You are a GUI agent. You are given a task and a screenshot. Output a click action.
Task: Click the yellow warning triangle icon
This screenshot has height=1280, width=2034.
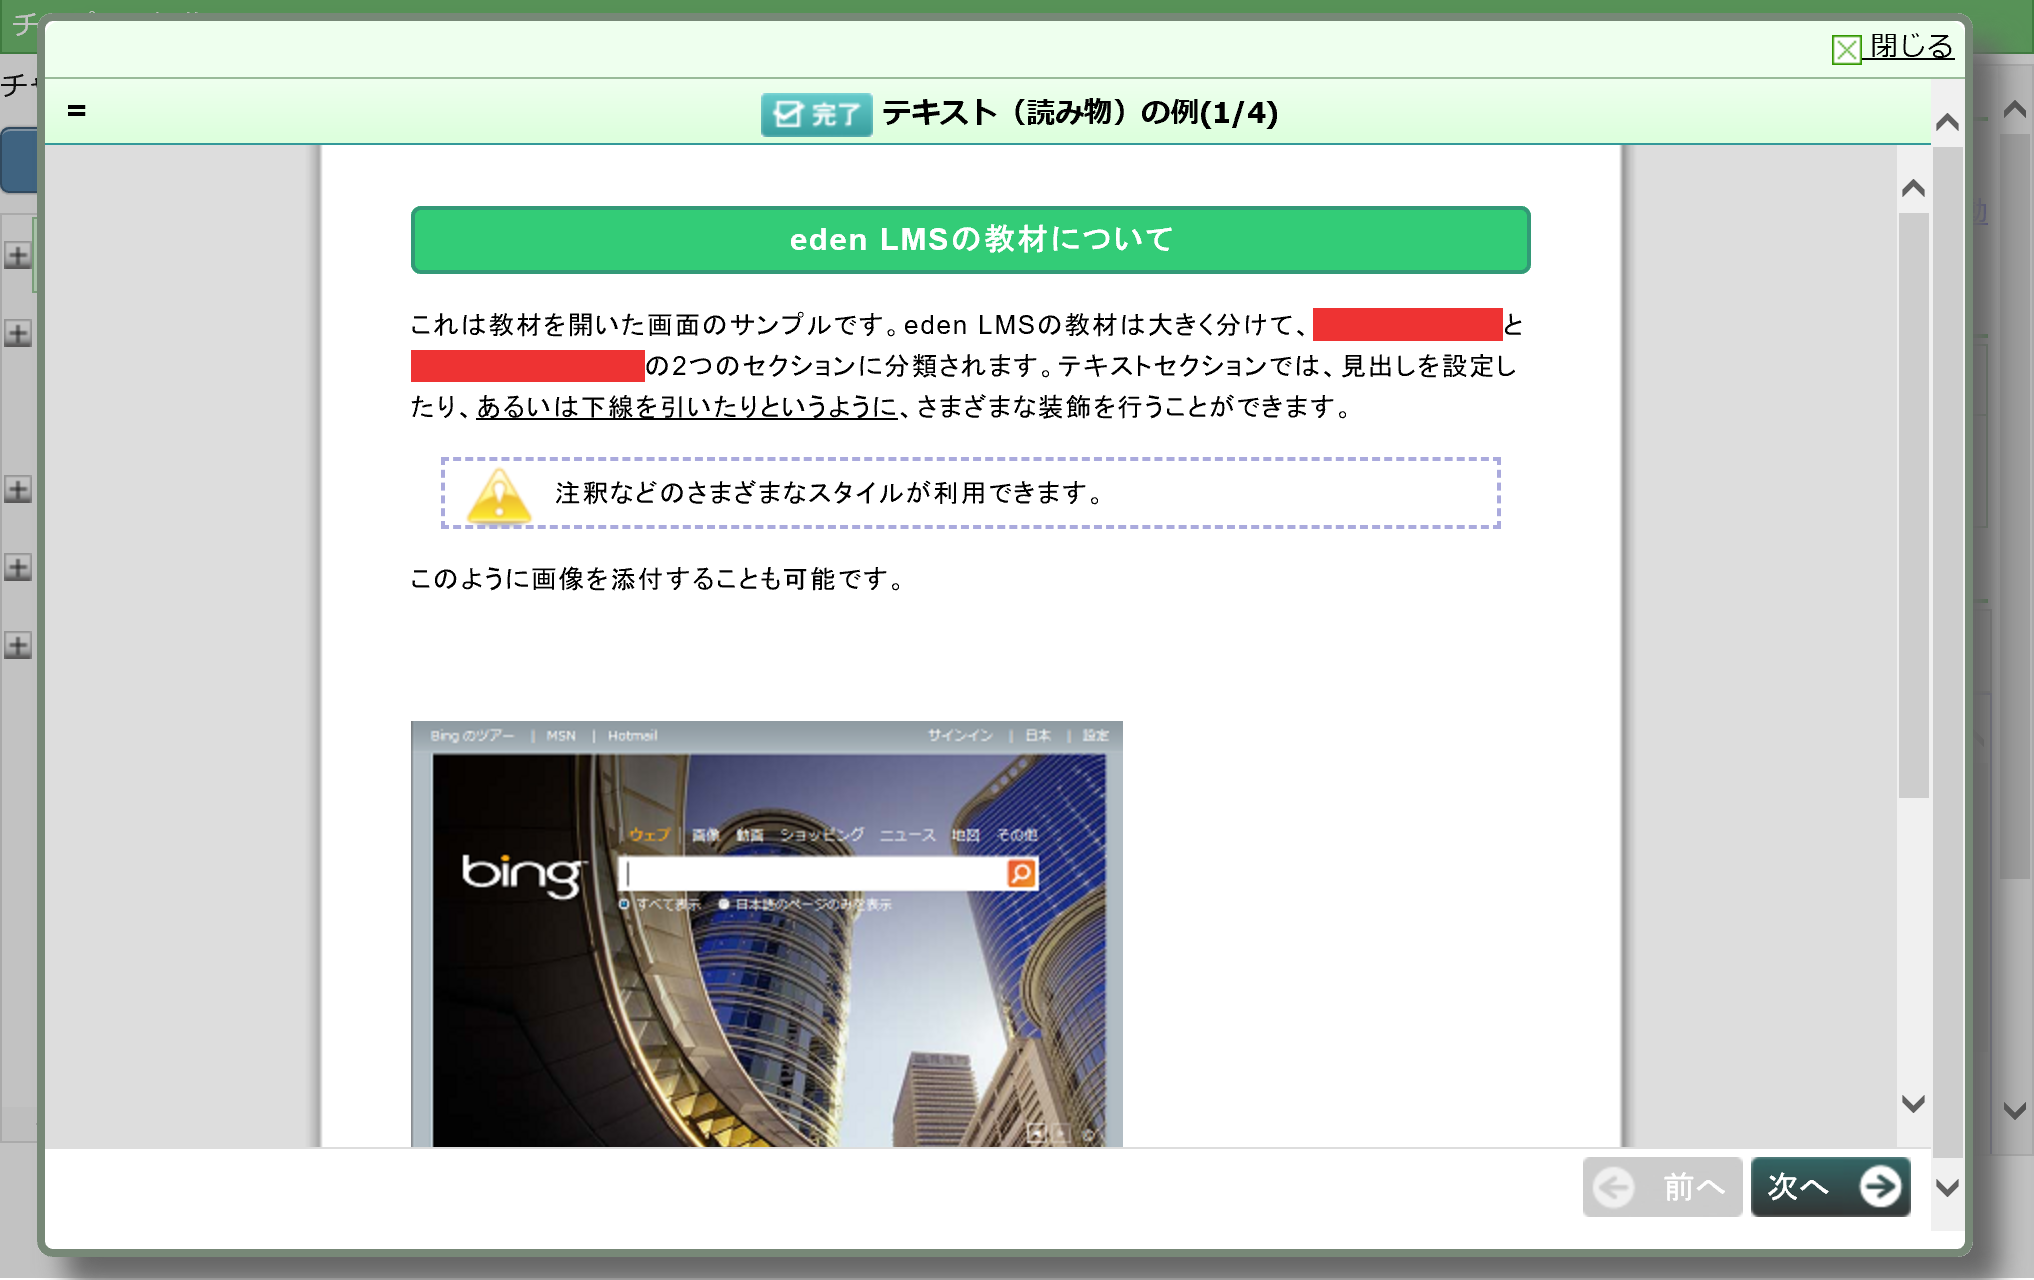click(498, 495)
